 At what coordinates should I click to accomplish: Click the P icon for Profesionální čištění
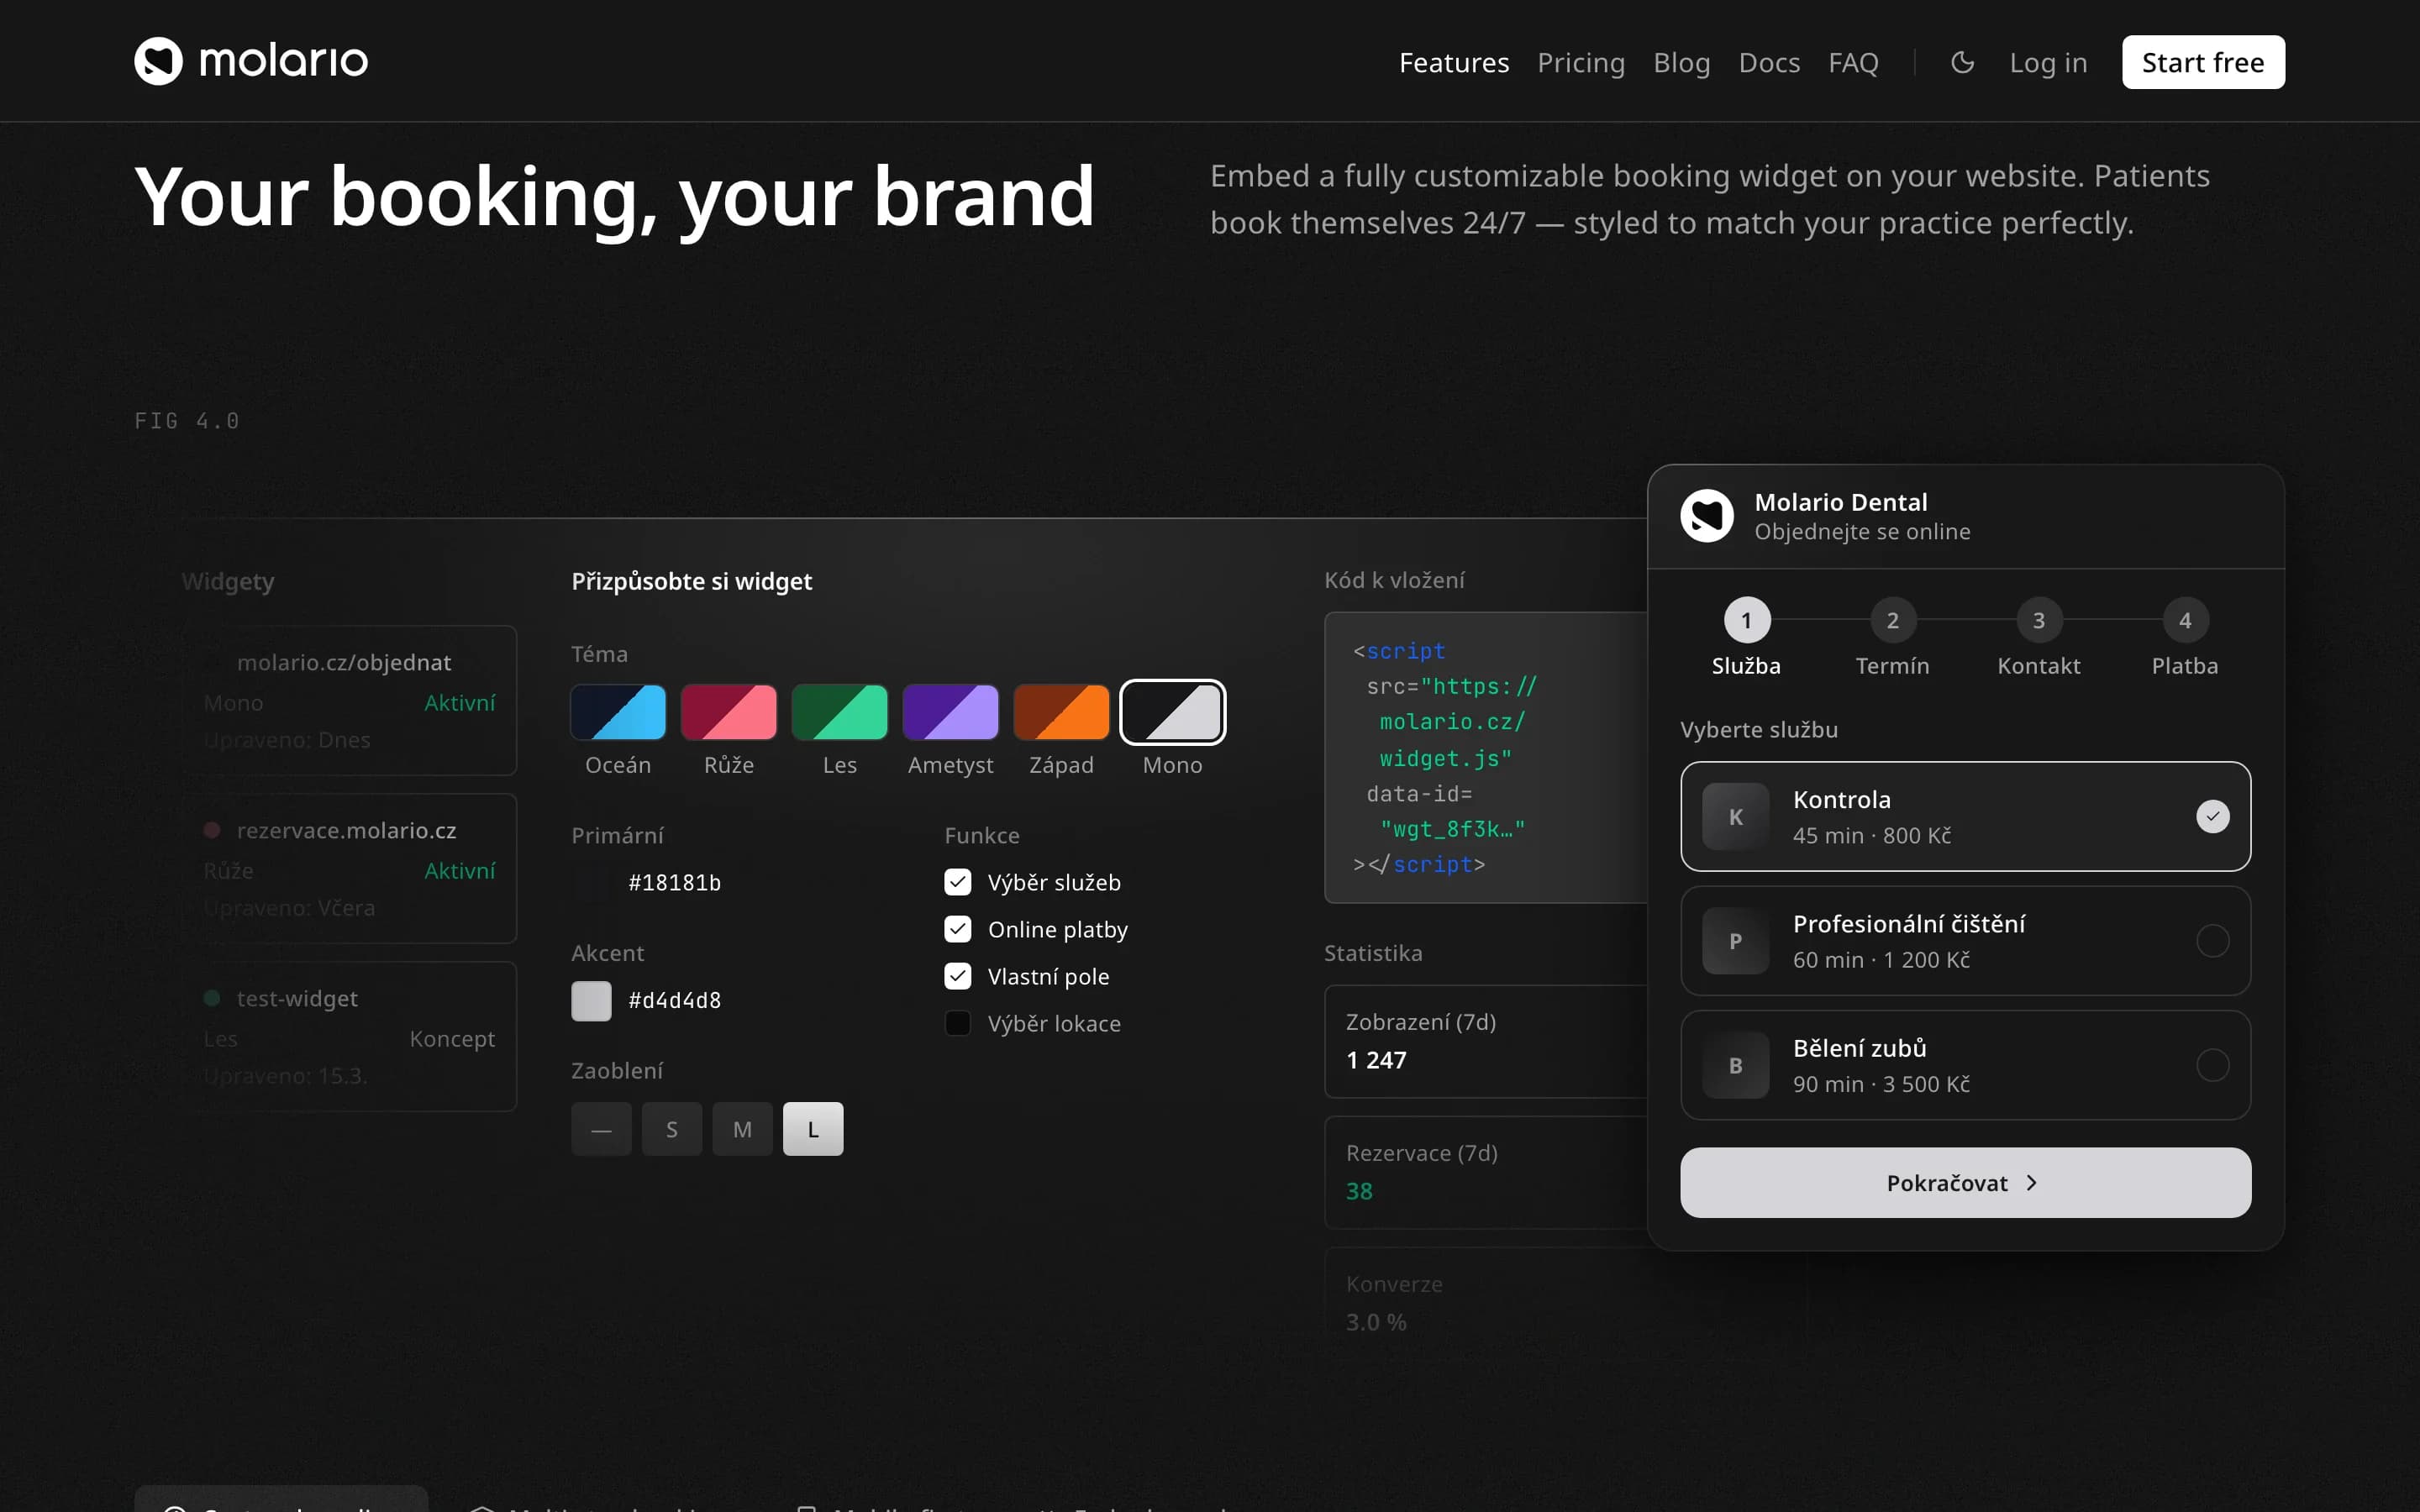[x=1735, y=941]
